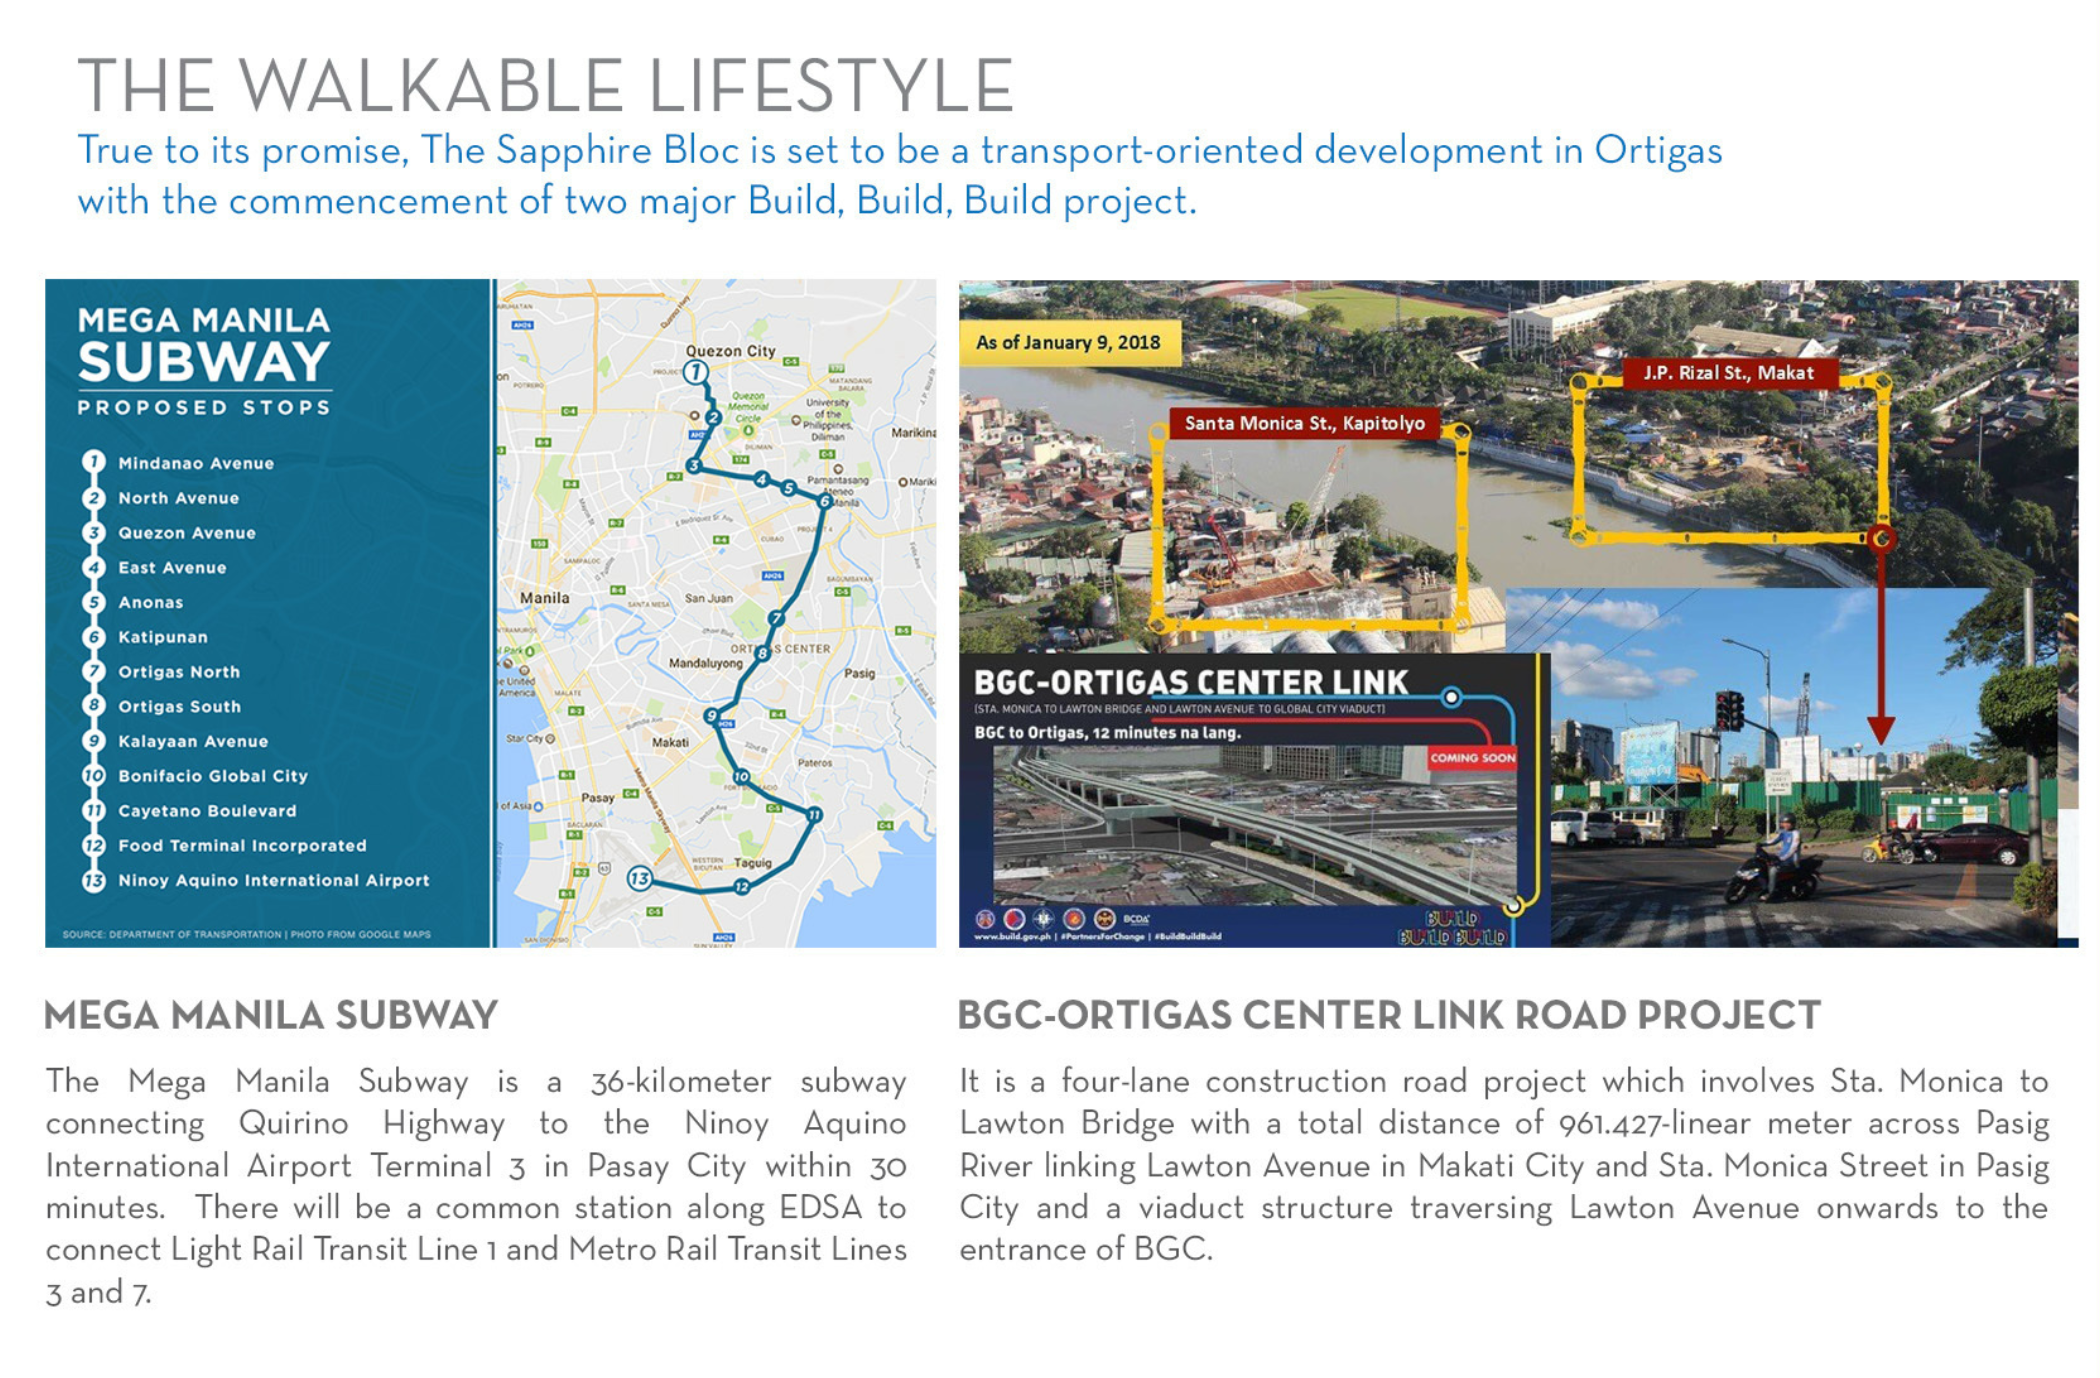Click the viaduct rendering in BGC-Ortigas banner

(1255, 825)
